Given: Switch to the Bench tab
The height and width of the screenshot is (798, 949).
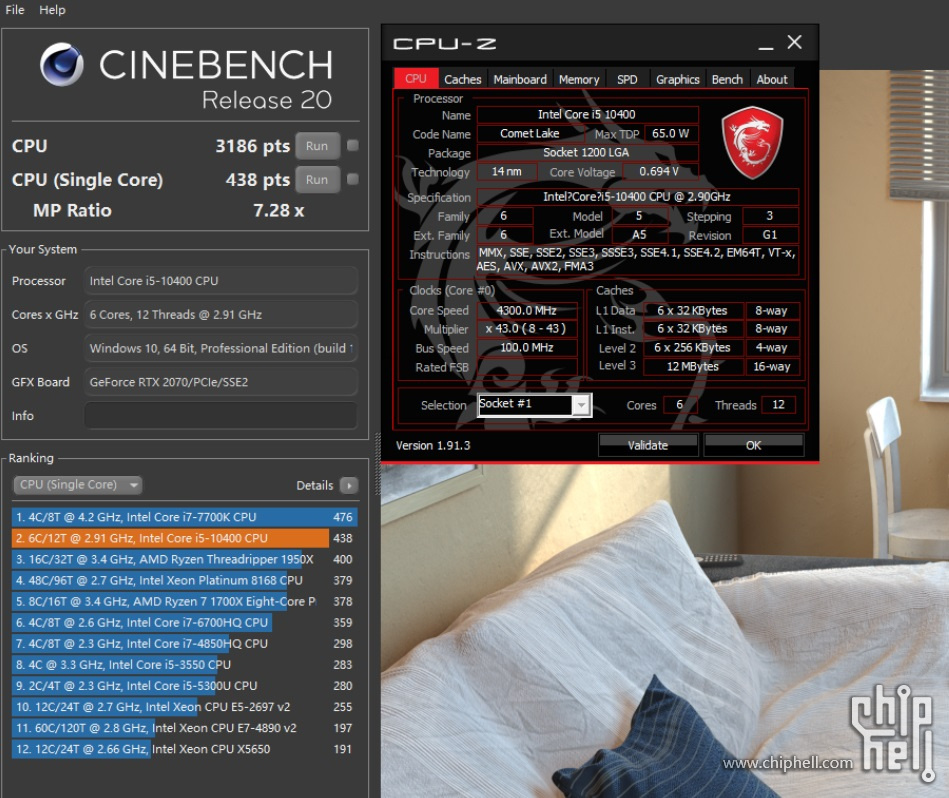Looking at the screenshot, I should (x=727, y=78).
